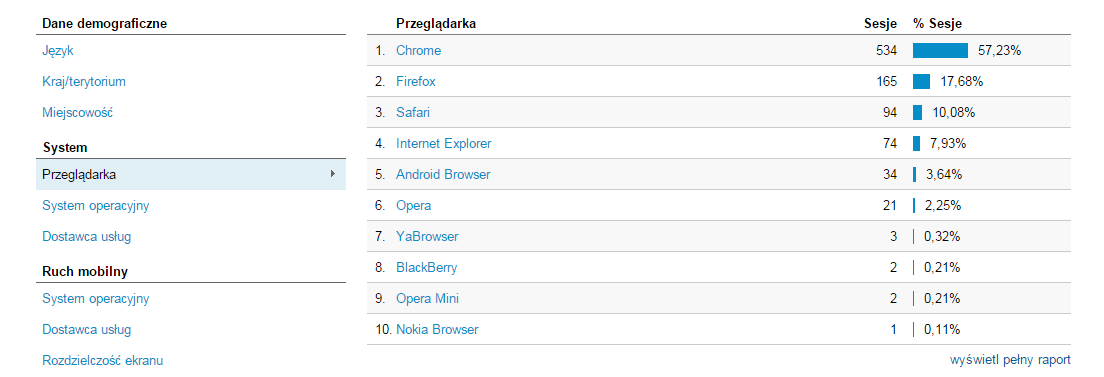Open Dostawca usług under Ruch mobilny
The width and height of the screenshot is (1104, 377).
point(87,330)
